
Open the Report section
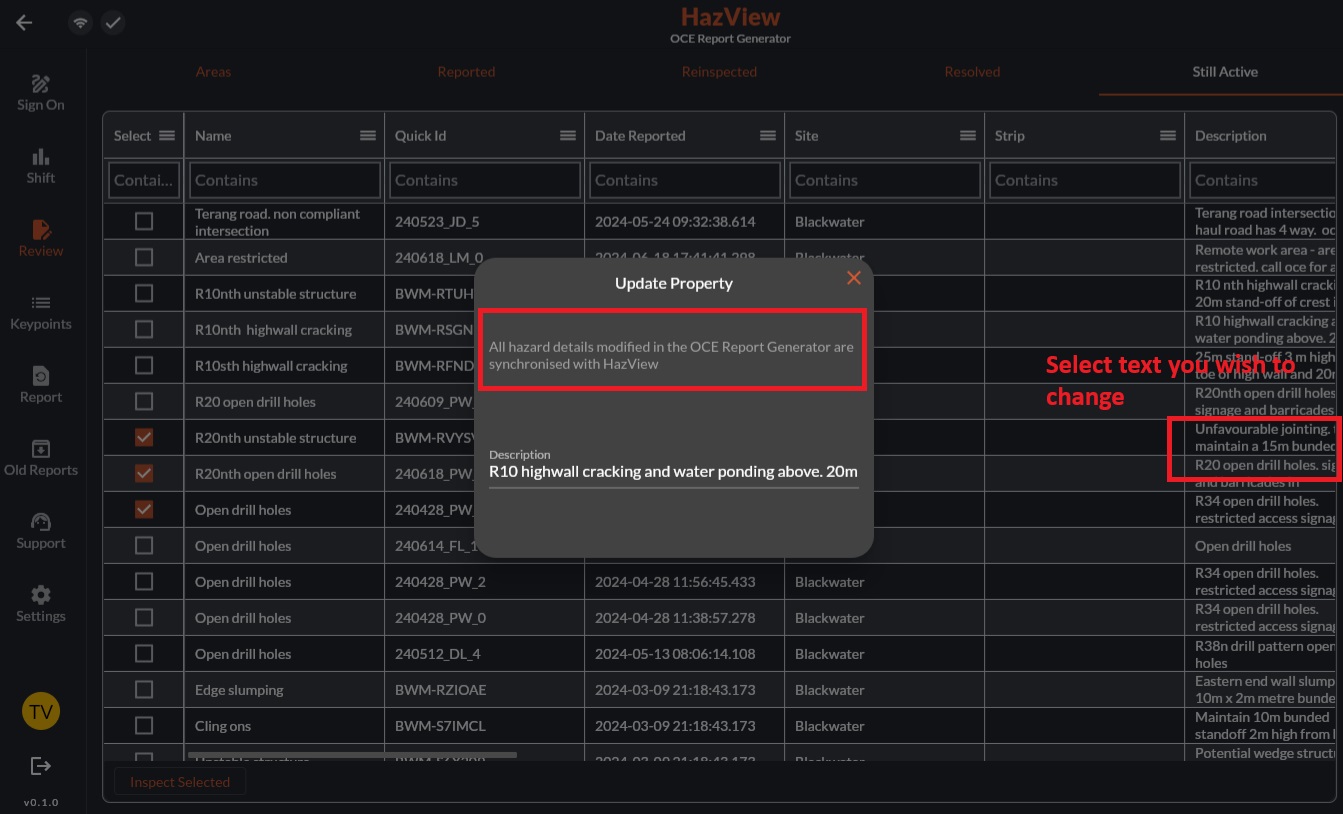pos(41,385)
